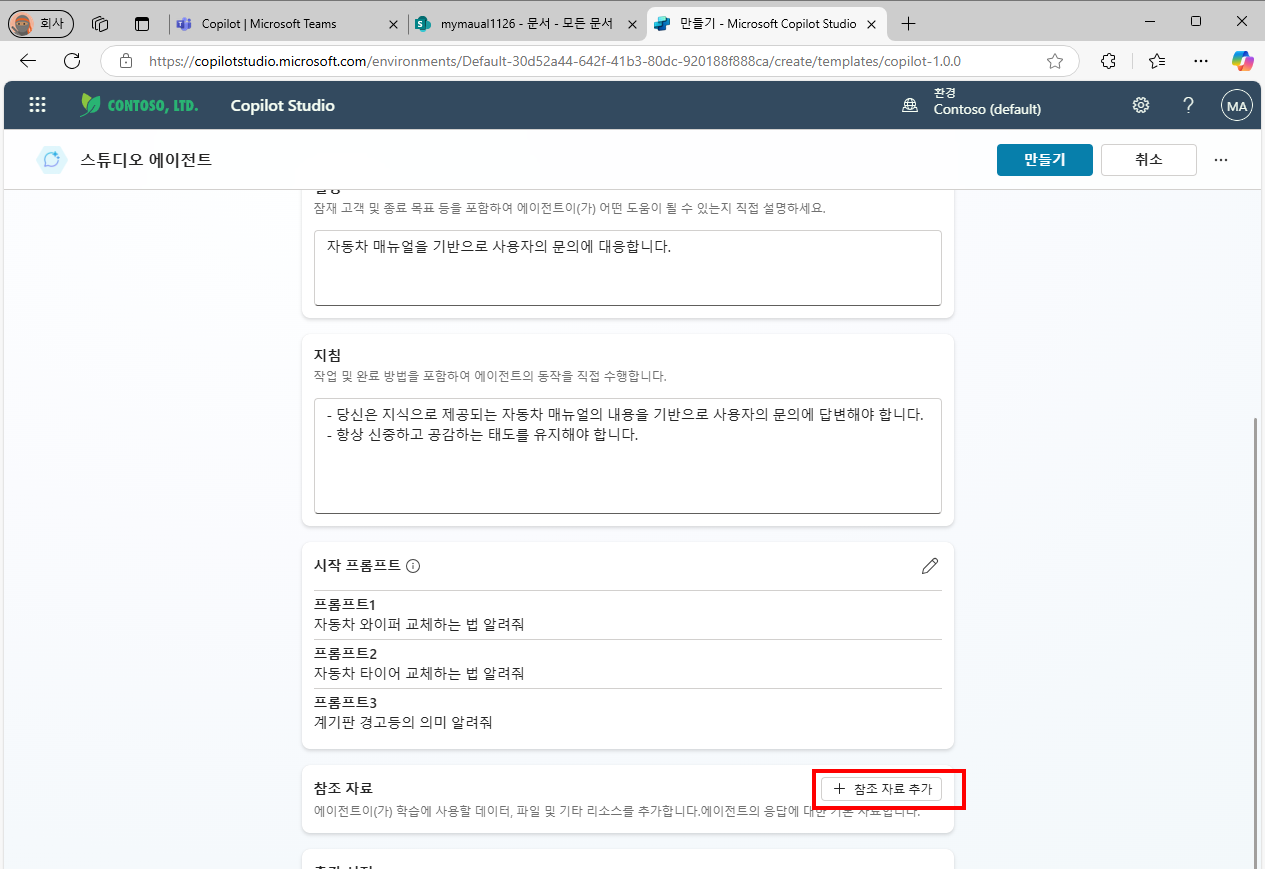The image size is (1265, 869).
Task: Click the Contoso, Ltd. logo
Action: tap(139, 105)
